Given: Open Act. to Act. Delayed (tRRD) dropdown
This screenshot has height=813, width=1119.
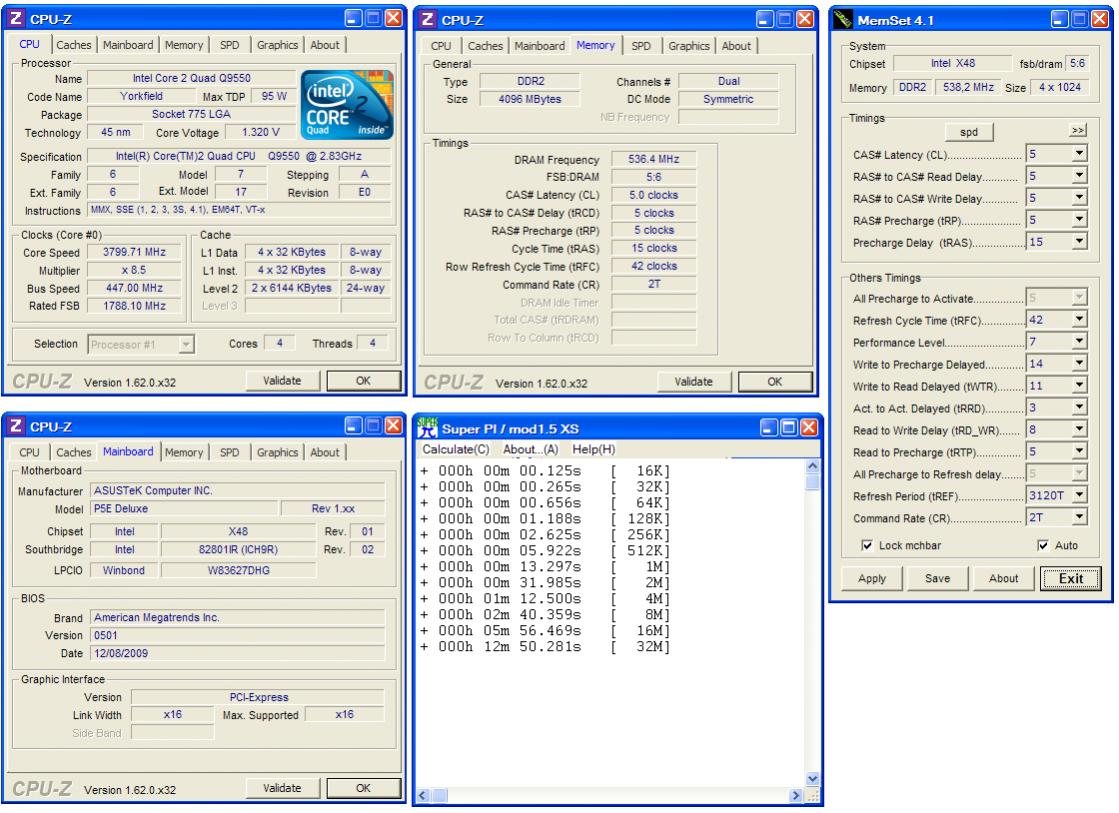Looking at the screenshot, I should point(1079,408).
